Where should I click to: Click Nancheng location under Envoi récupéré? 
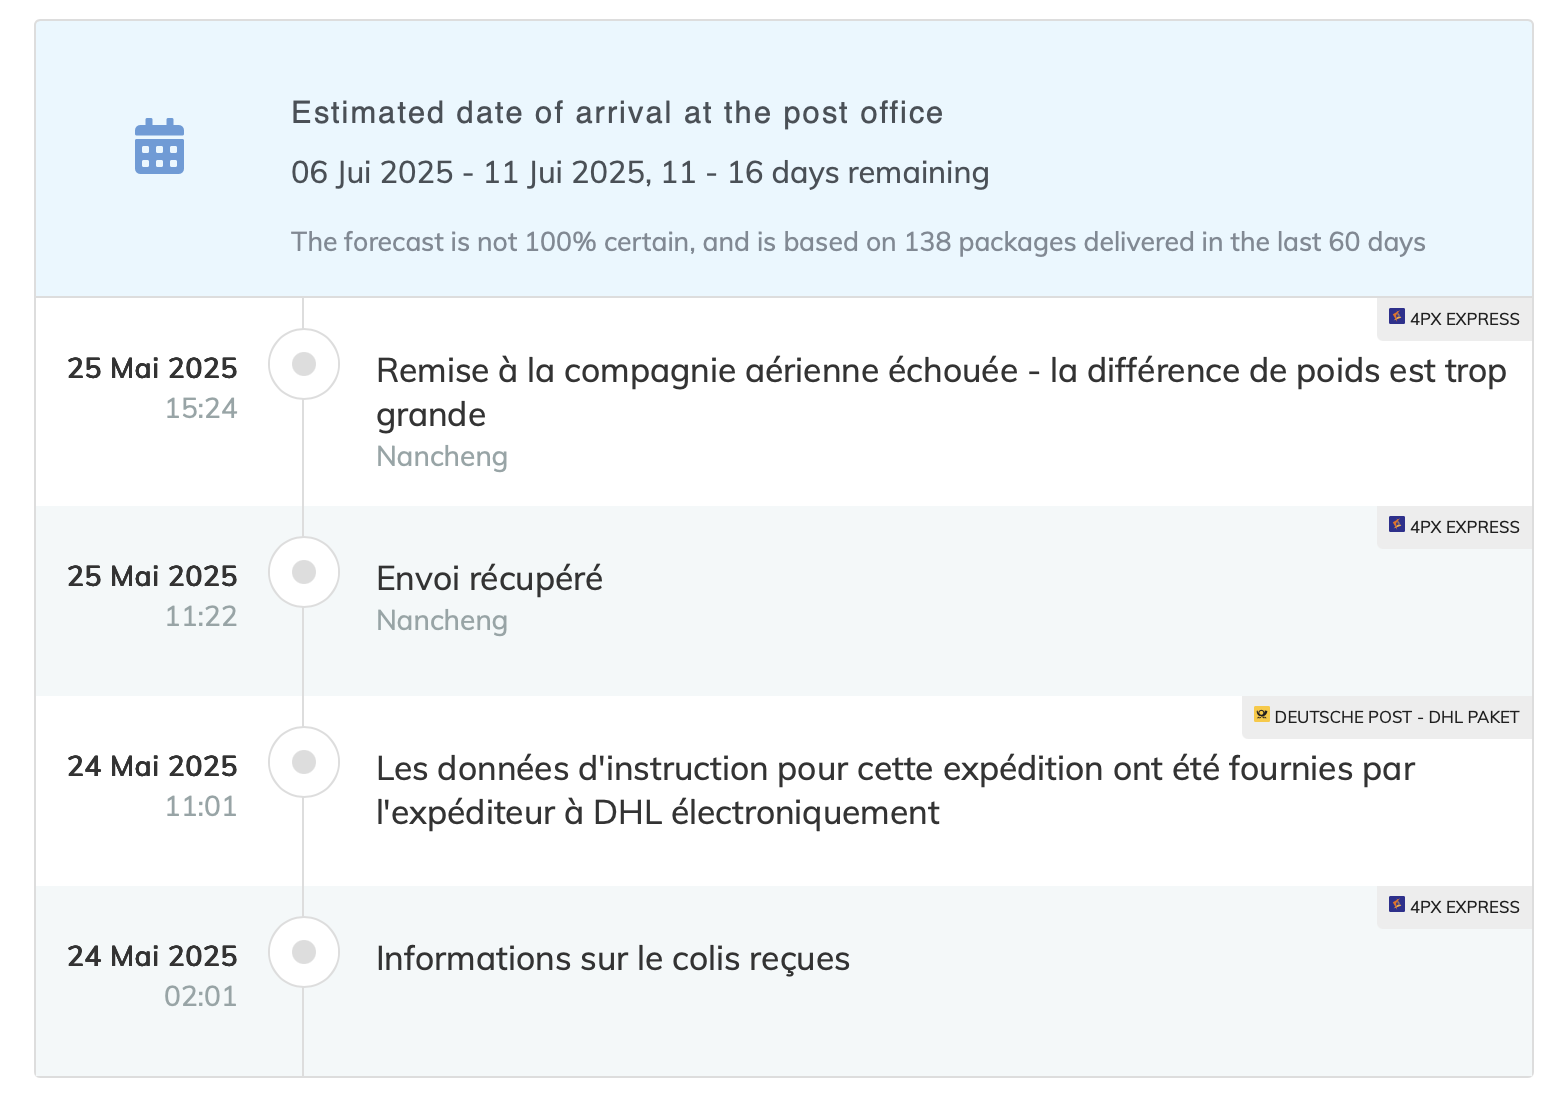(x=442, y=621)
